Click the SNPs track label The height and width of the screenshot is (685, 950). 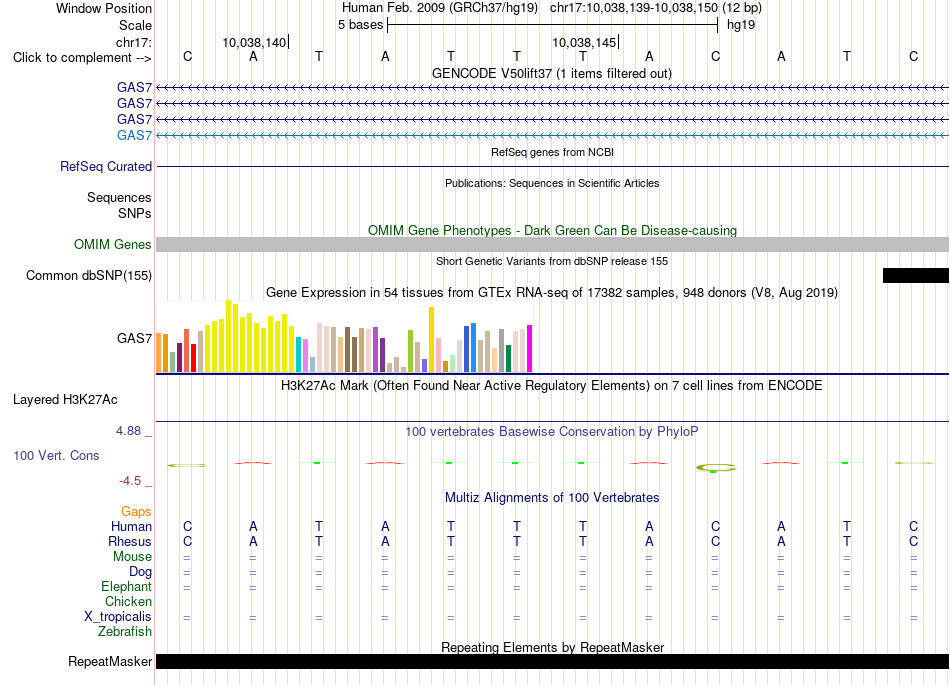point(135,213)
